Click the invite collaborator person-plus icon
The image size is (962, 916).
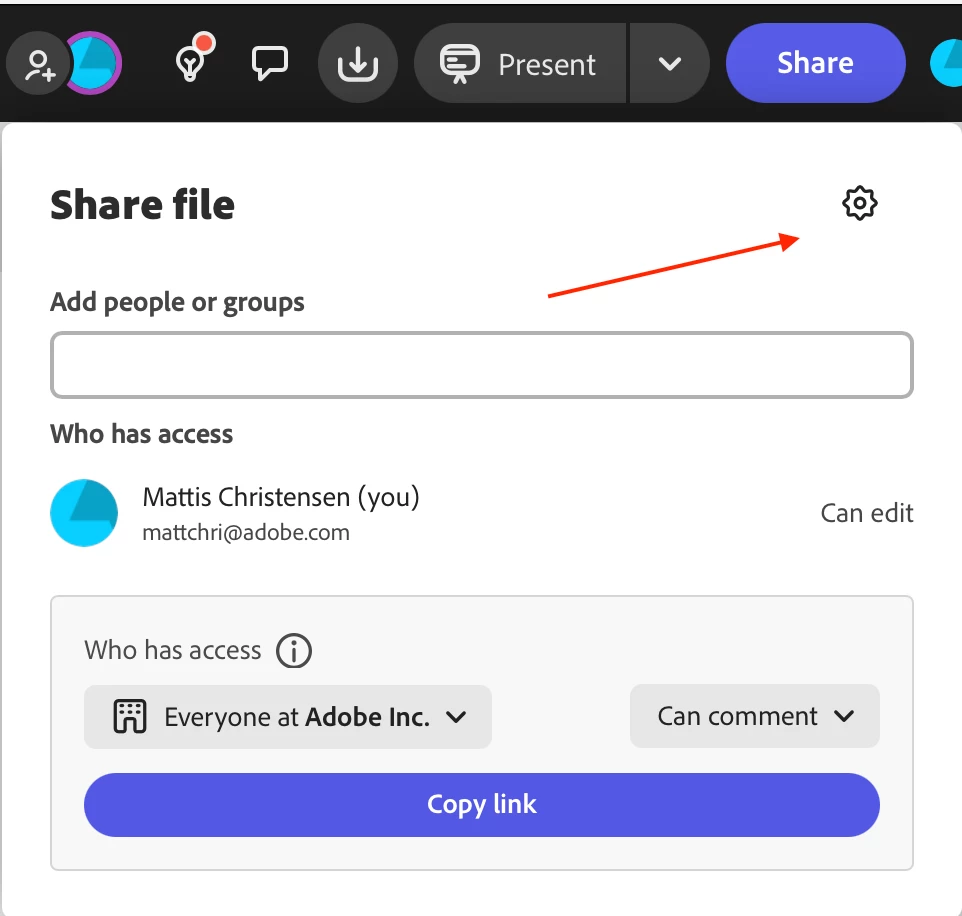pyautogui.click(x=38, y=63)
